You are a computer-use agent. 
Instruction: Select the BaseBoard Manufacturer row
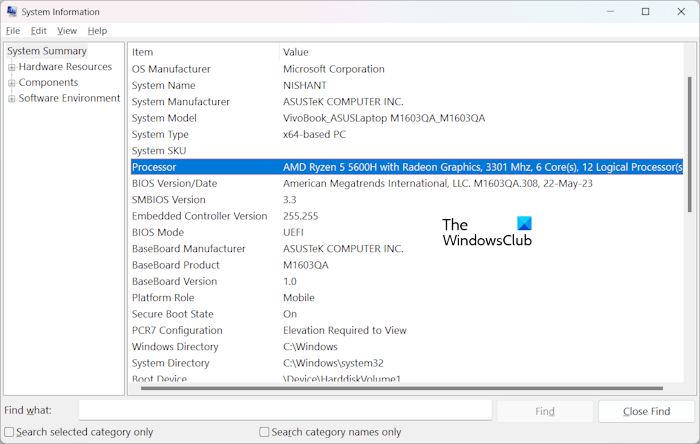click(407, 249)
